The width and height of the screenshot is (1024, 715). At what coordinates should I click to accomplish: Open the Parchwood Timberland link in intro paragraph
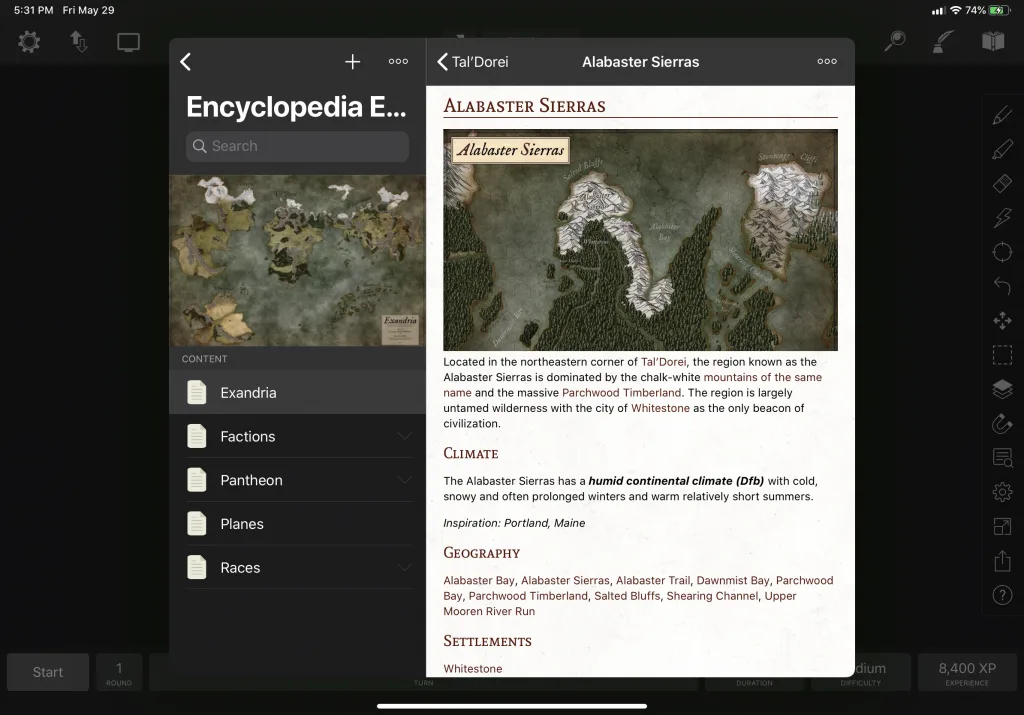[621, 392]
